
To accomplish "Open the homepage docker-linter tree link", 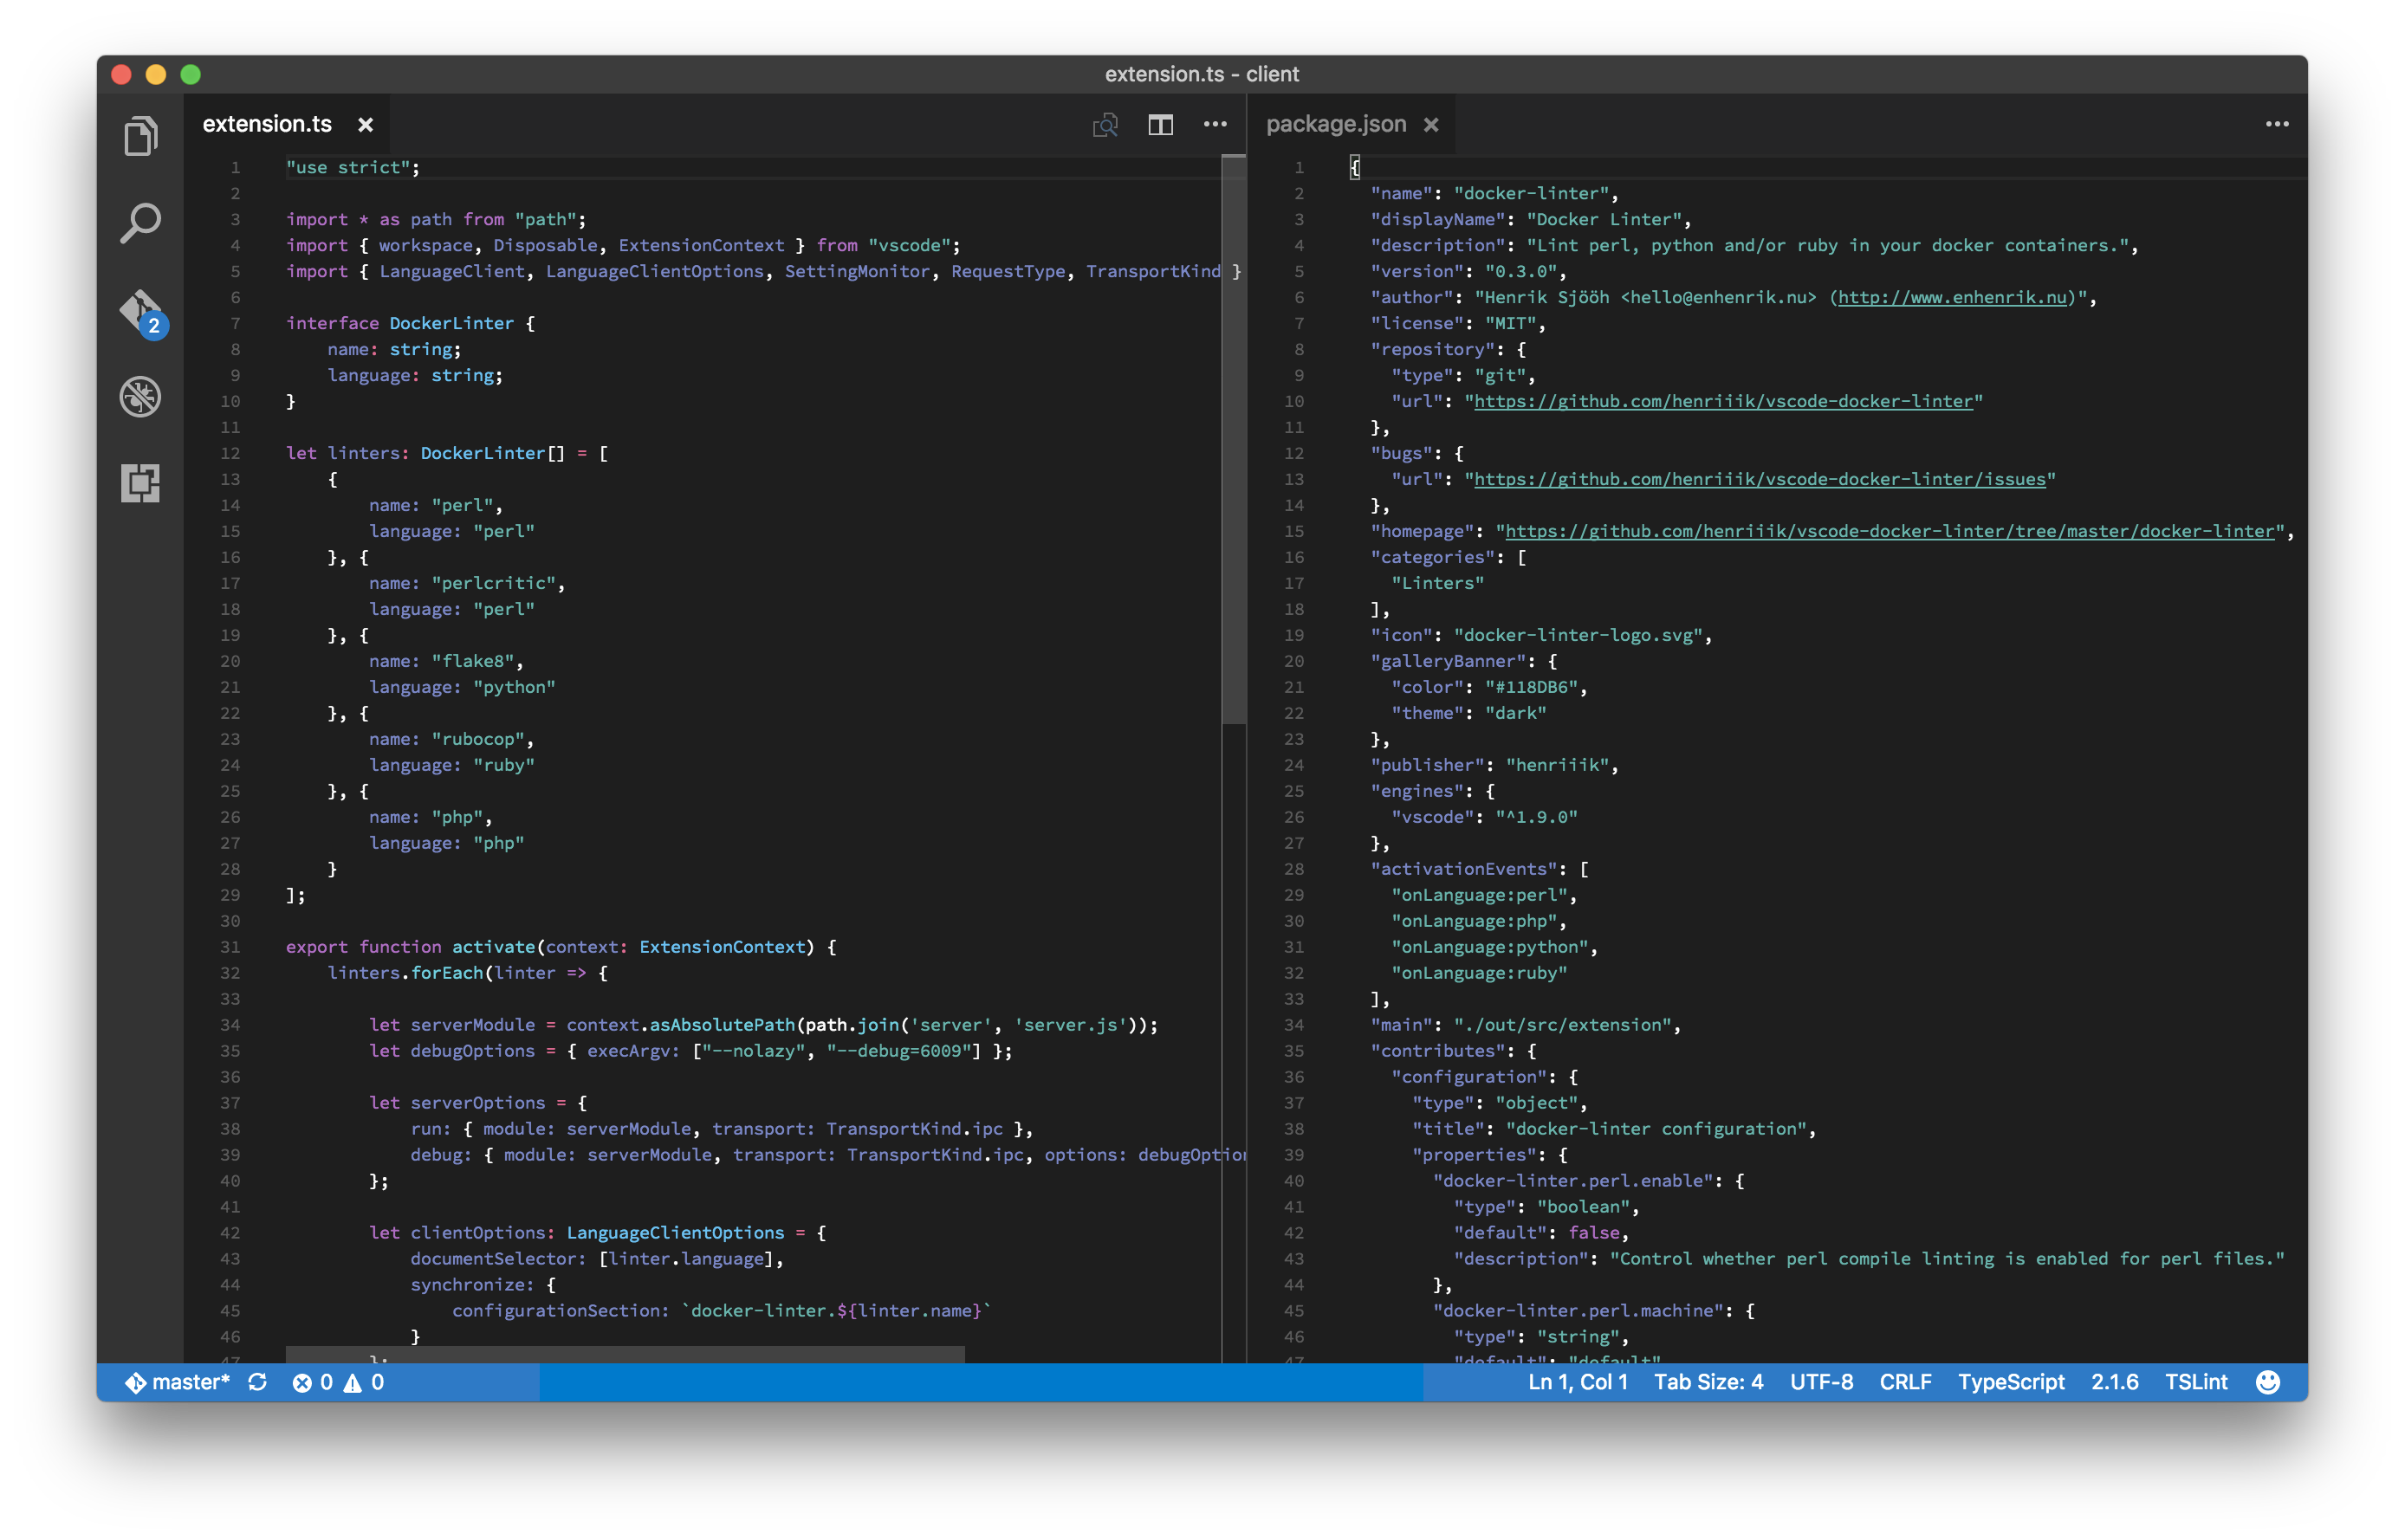I will click(1889, 531).
